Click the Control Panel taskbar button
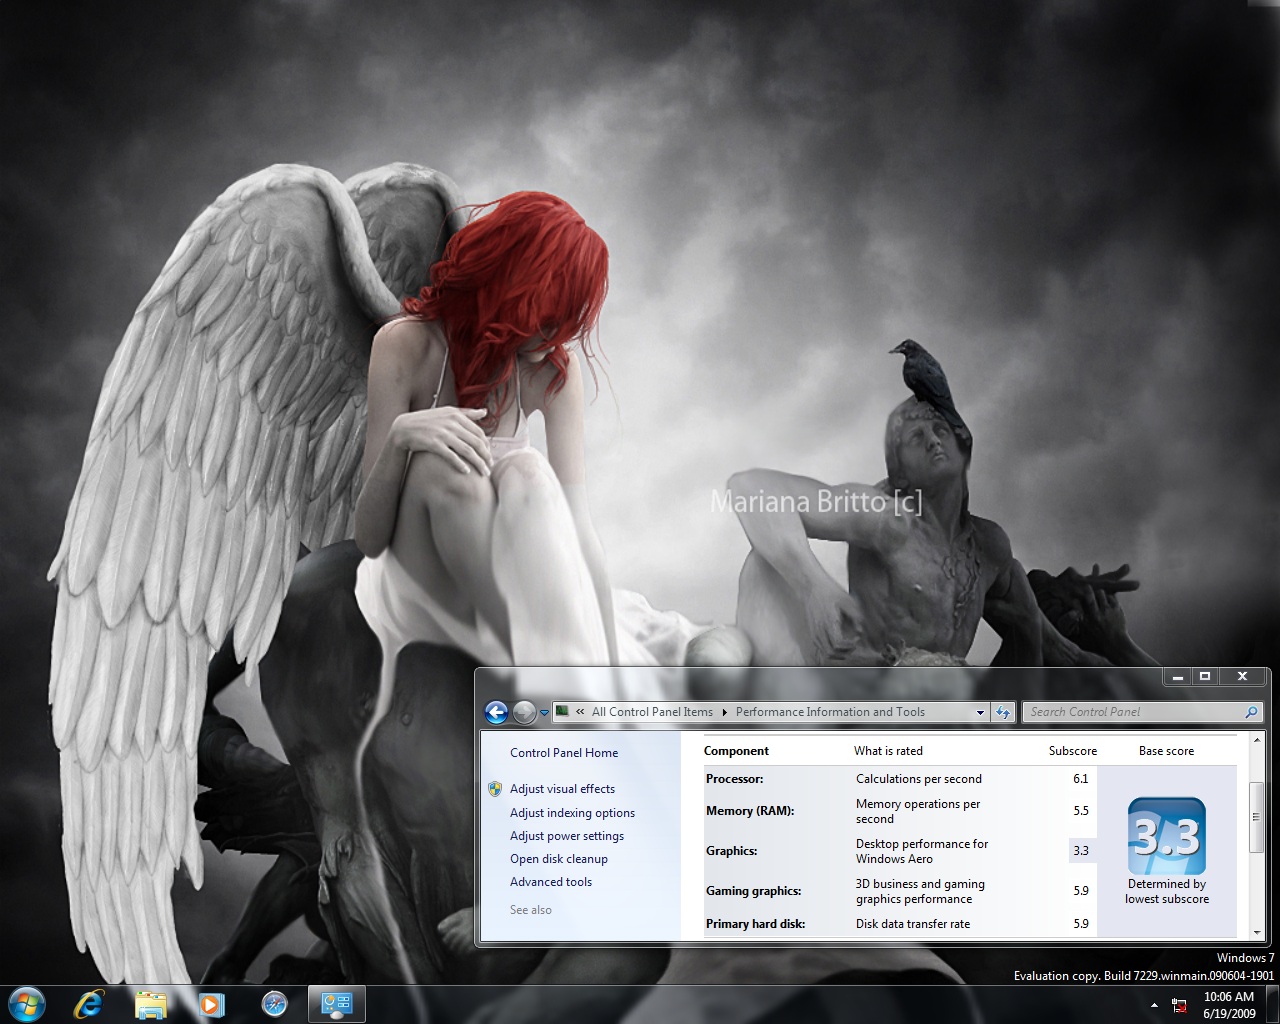 click(336, 1004)
